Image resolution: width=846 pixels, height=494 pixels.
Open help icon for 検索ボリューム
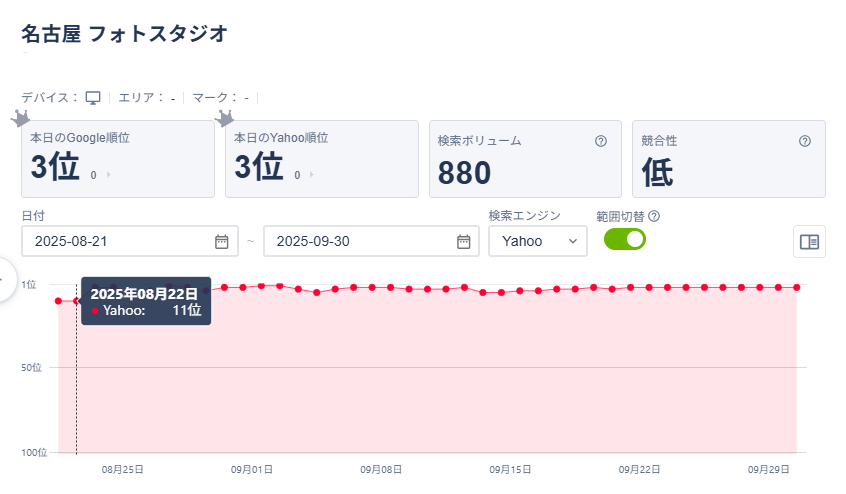[601, 141]
